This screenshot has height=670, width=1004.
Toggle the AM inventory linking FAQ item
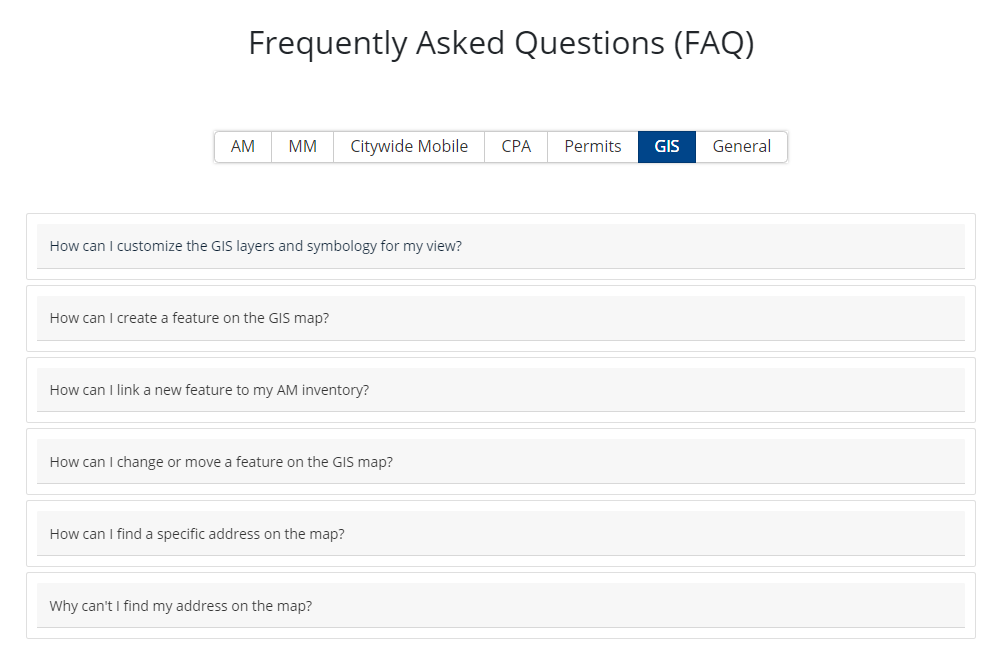click(500, 390)
